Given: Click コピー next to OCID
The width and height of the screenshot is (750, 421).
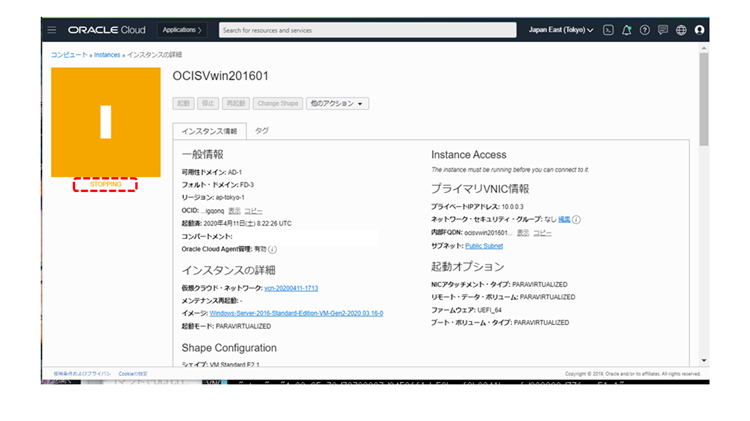Looking at the screenshot, I should pos(254,211).
